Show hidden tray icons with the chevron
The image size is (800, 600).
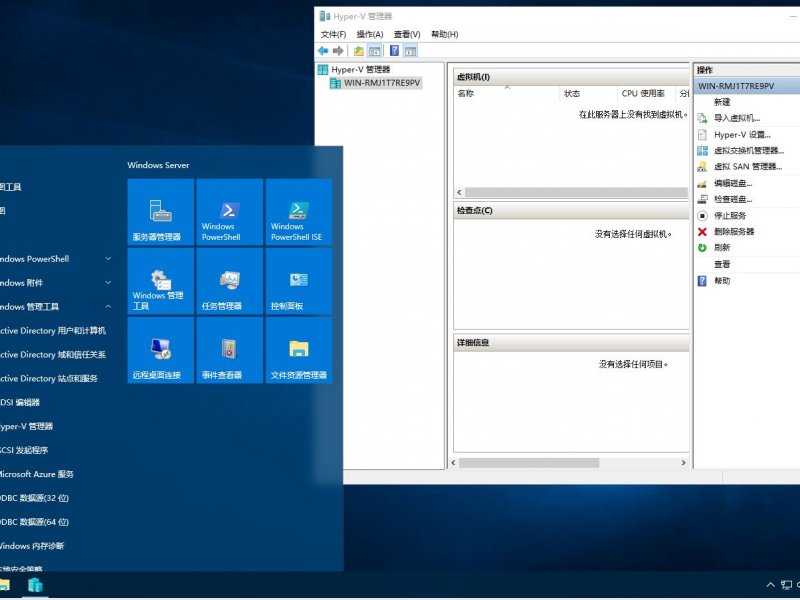(770, 585)
